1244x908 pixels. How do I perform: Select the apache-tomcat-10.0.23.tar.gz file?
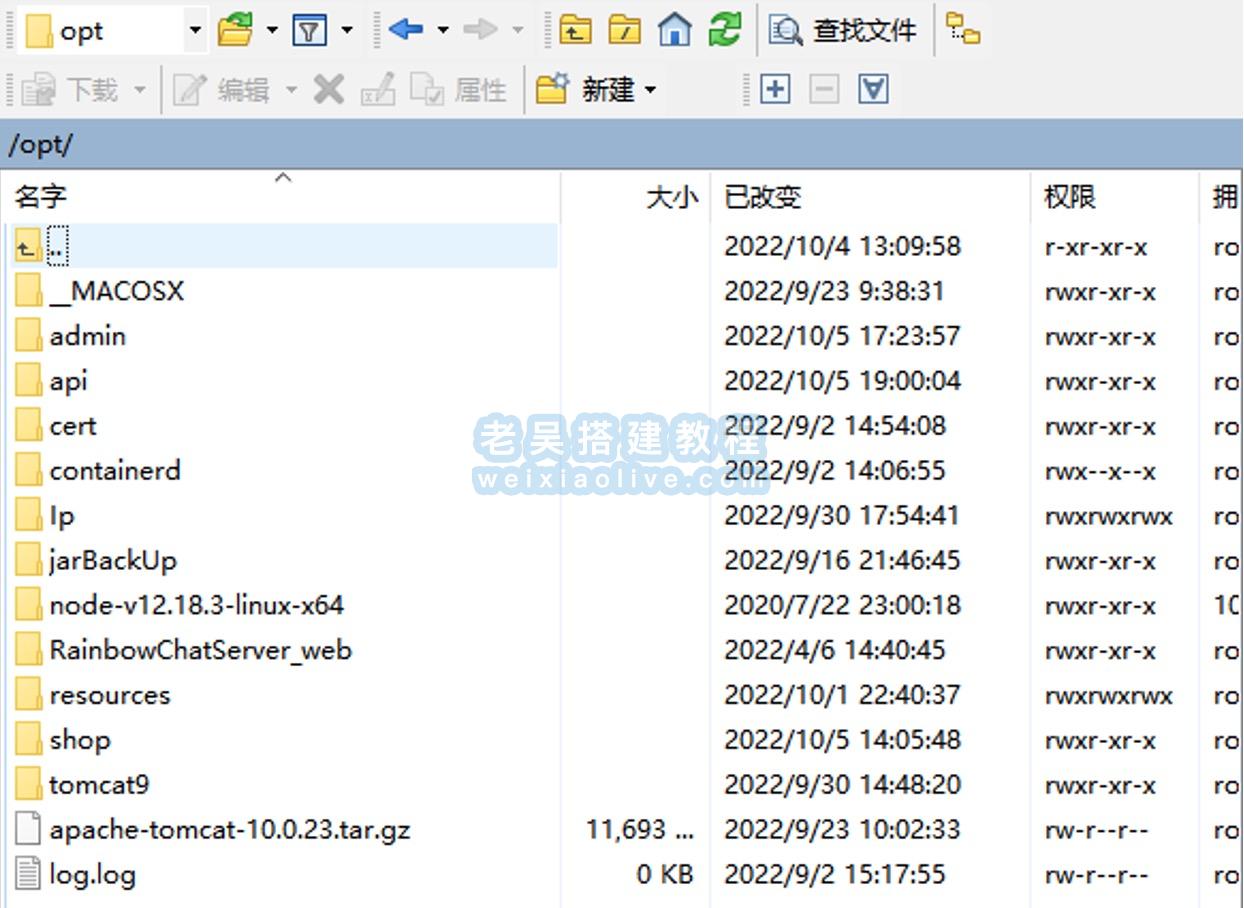pos(229,830)
